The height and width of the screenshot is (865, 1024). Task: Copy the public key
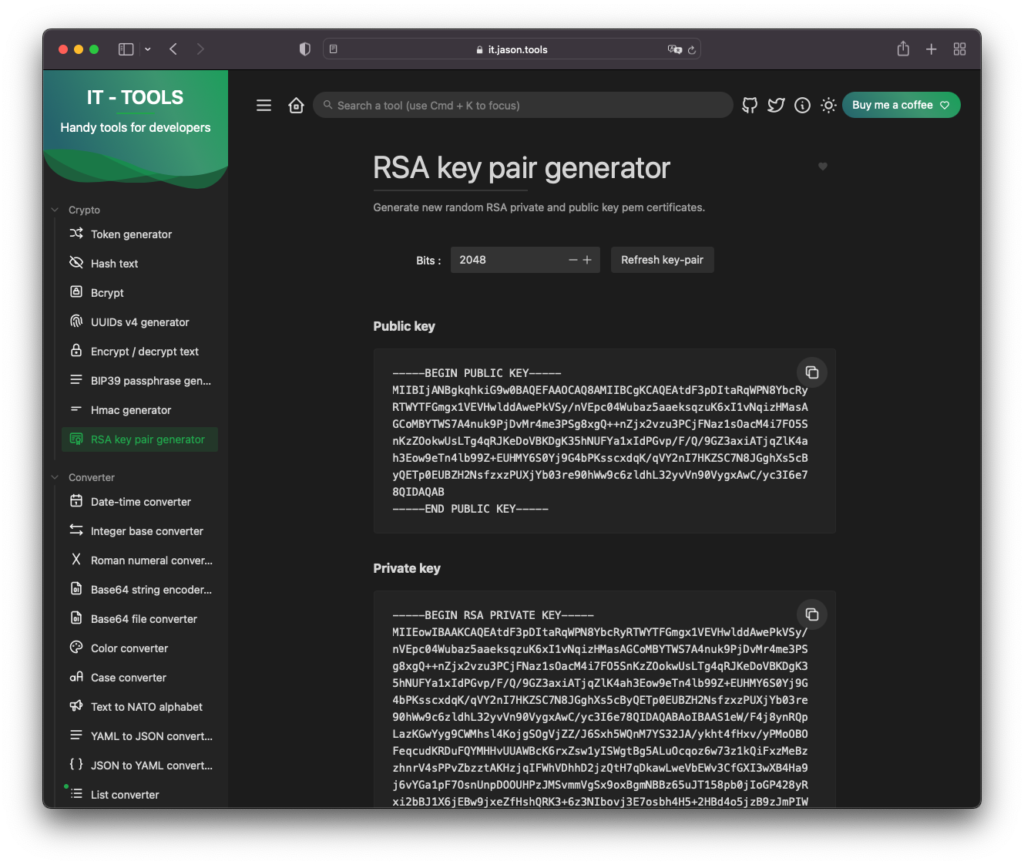point(812,373)
